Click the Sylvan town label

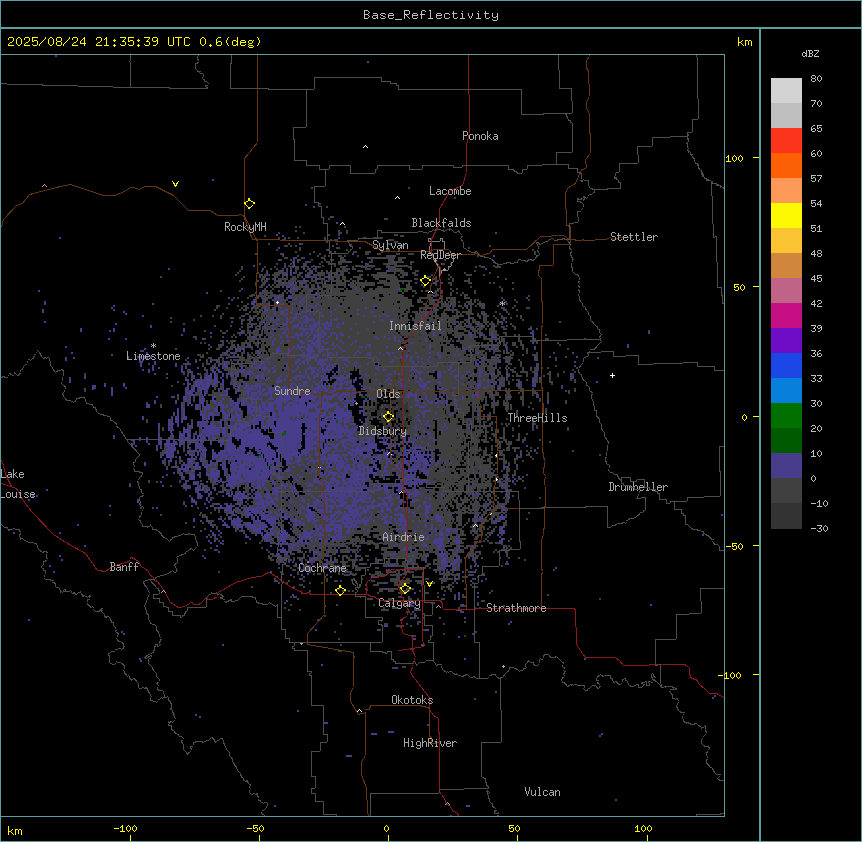click(x=390, y=245)
